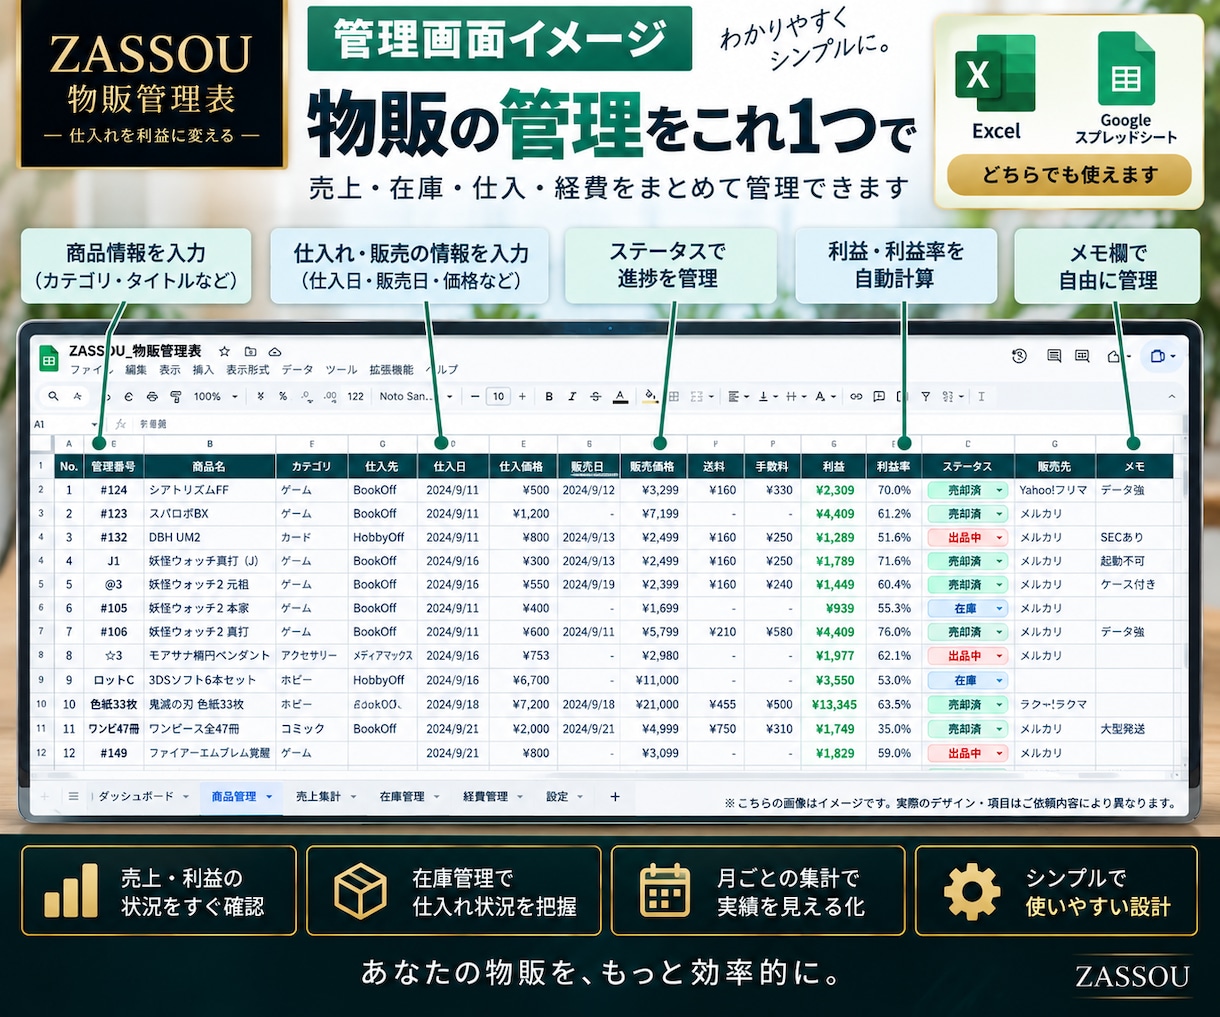Click the A1 name box
The image size is (1220, 1017).
pos(65,424)
